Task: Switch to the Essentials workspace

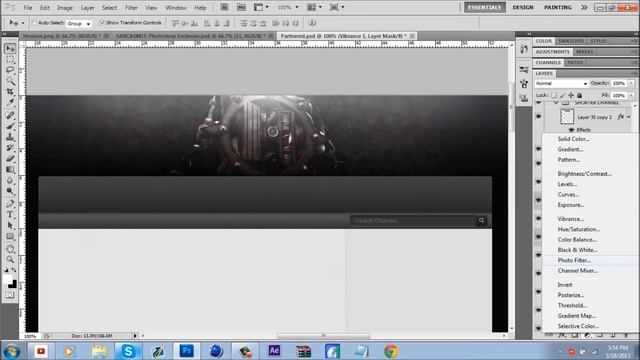Action: [x=484, y=7]
